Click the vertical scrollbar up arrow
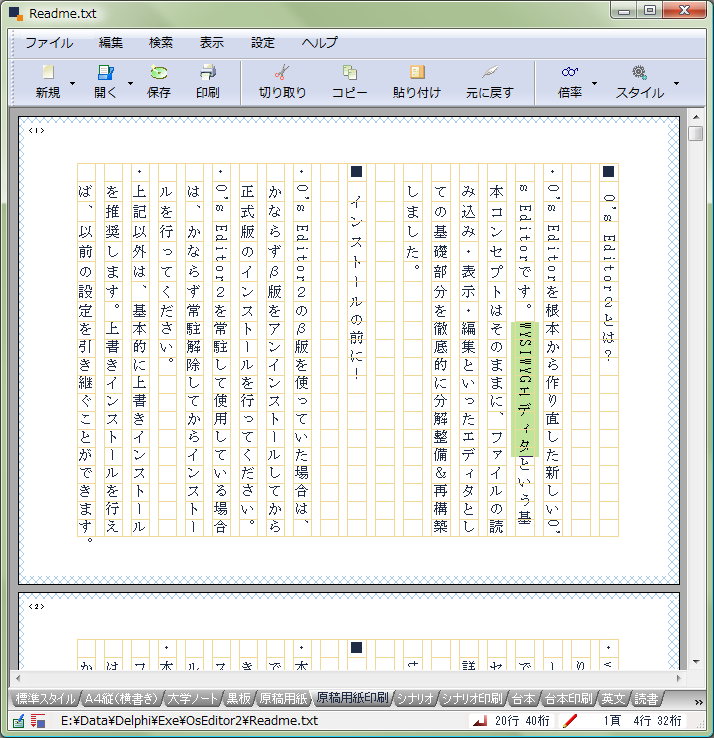The width and height of the screenshot is (714, 738). (696, 117)
